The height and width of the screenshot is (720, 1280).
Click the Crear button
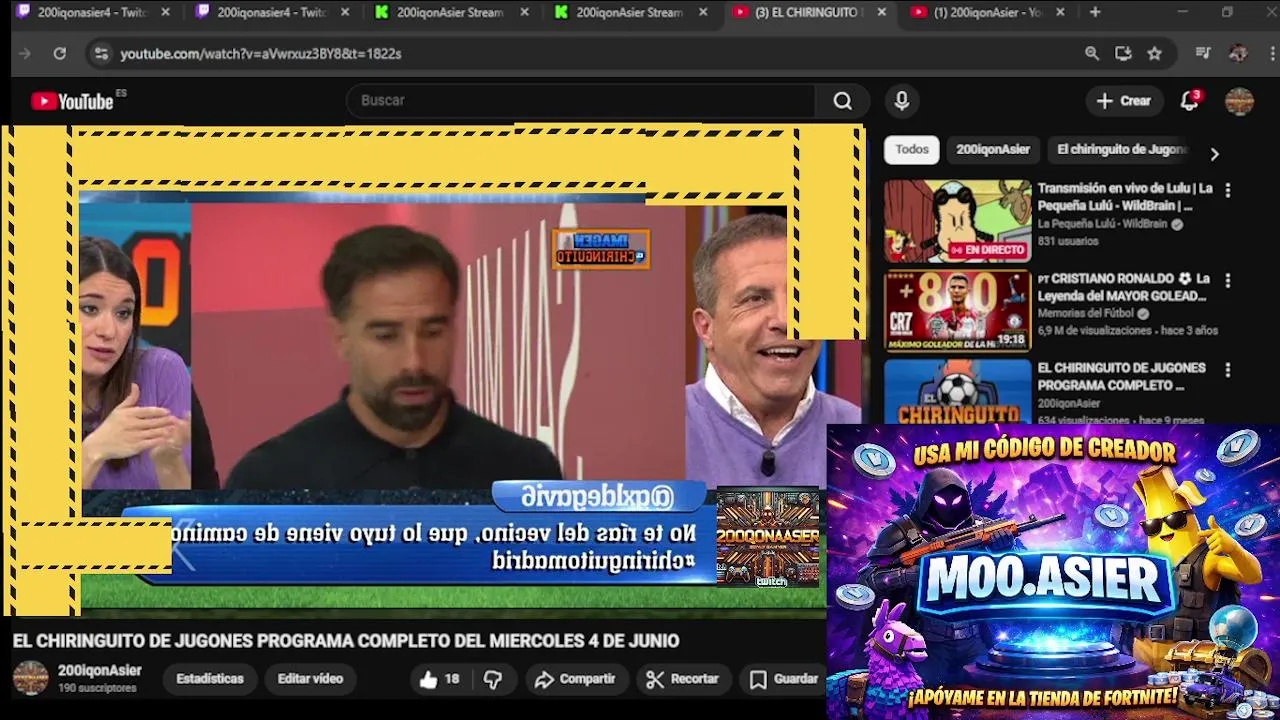(1124, 101)
